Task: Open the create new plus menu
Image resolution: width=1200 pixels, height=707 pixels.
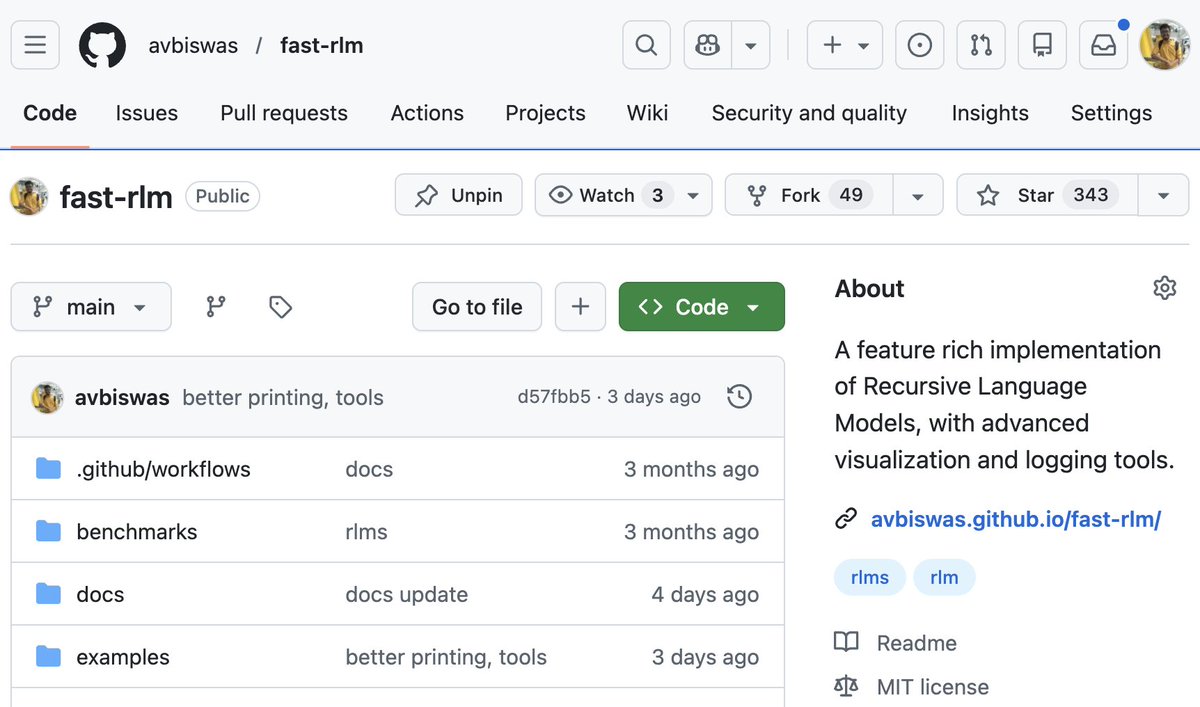Action: point(845,45)
